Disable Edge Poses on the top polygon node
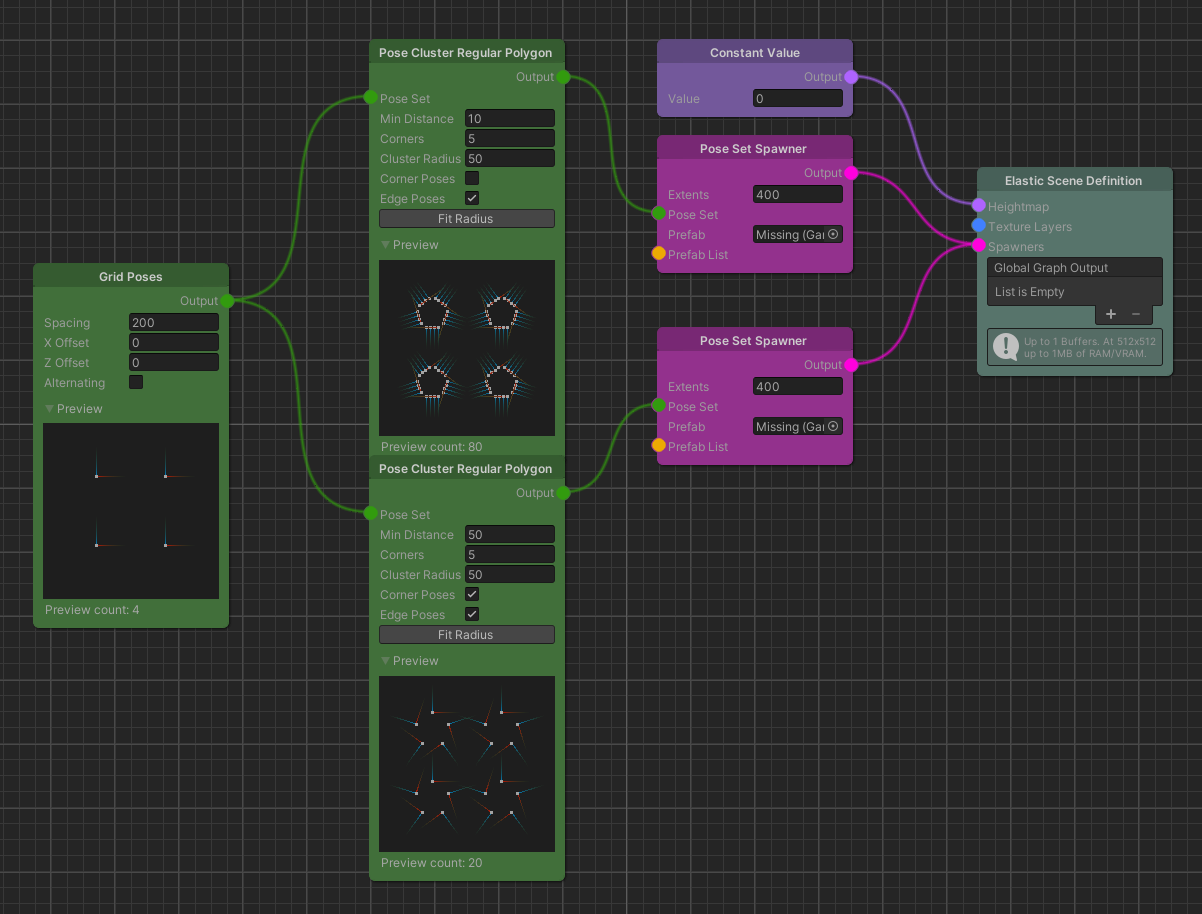Screen dimensions: 1202x914 pyautogui.click(x=471, y=198)
